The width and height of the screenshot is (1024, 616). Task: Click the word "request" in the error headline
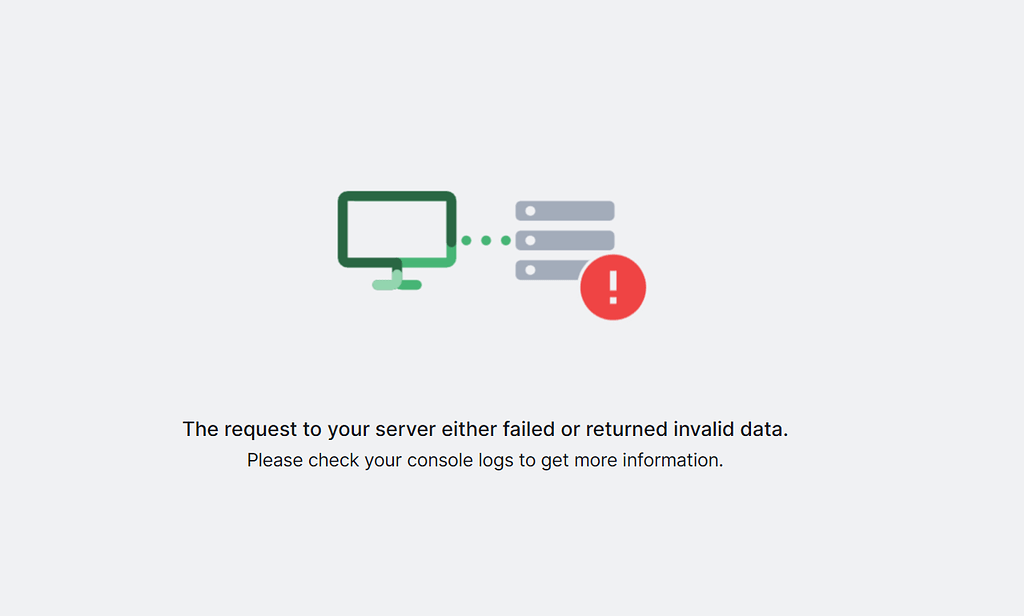(260, 430)
